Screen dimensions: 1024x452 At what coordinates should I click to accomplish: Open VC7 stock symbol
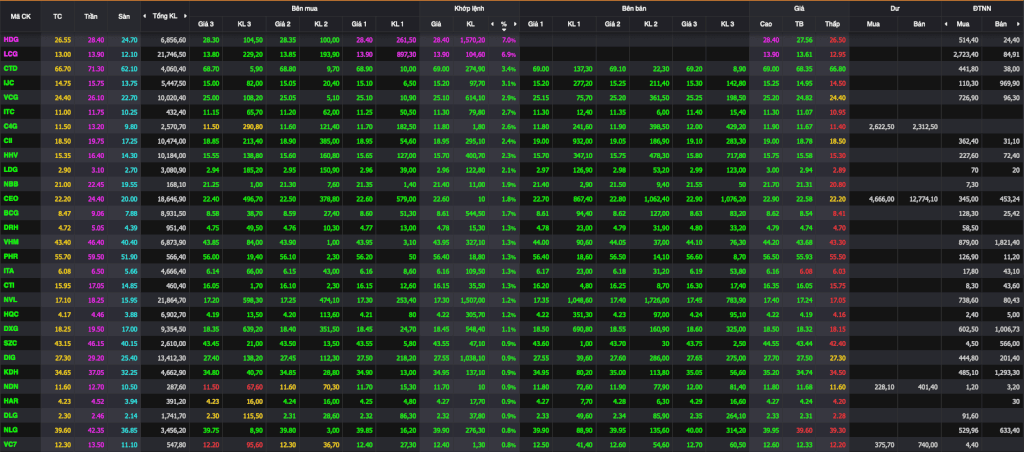(11, 444)
